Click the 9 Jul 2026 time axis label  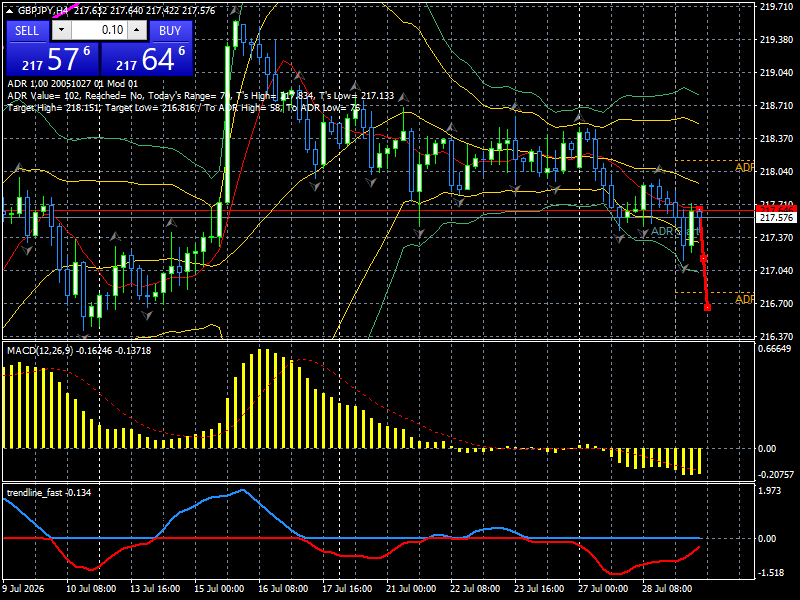pos(23,589)
